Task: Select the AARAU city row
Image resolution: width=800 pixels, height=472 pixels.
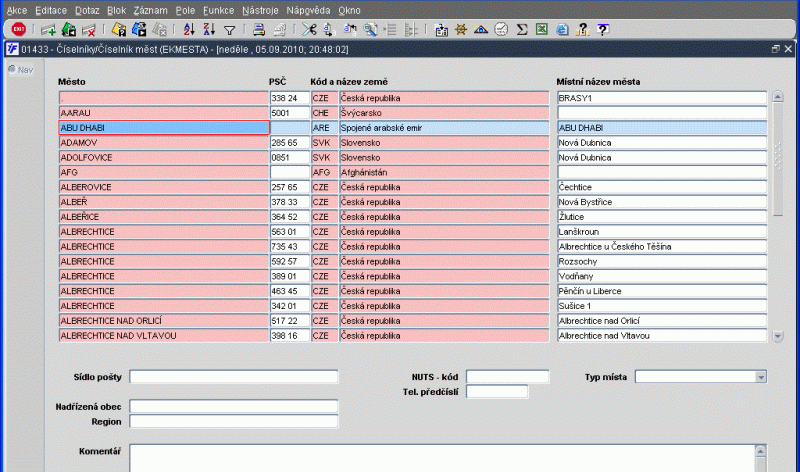Action: pos(164,113)
